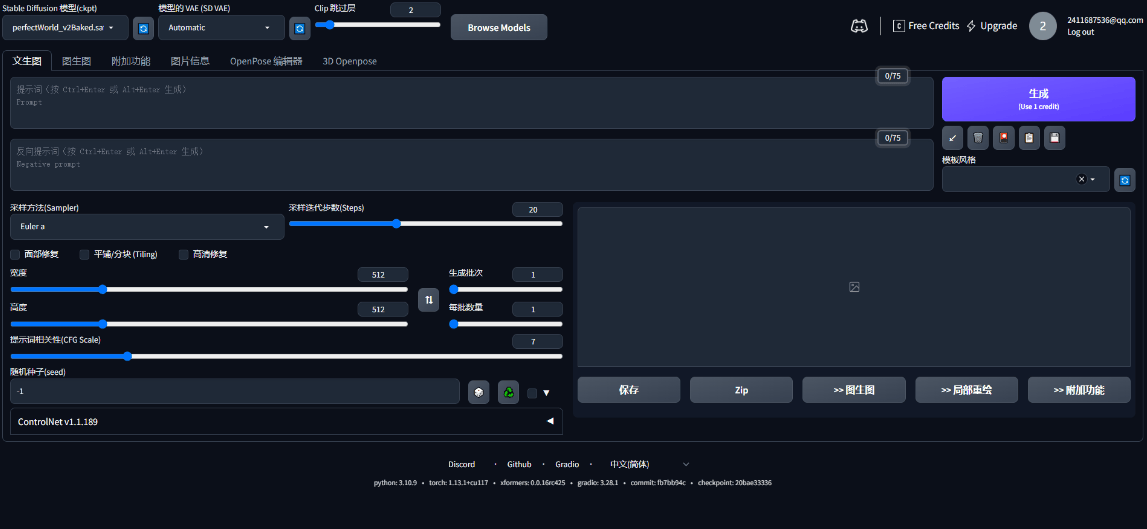Open the 3D Openpose tab
Screen dimensions: 1147x529
tap(349, 61)
